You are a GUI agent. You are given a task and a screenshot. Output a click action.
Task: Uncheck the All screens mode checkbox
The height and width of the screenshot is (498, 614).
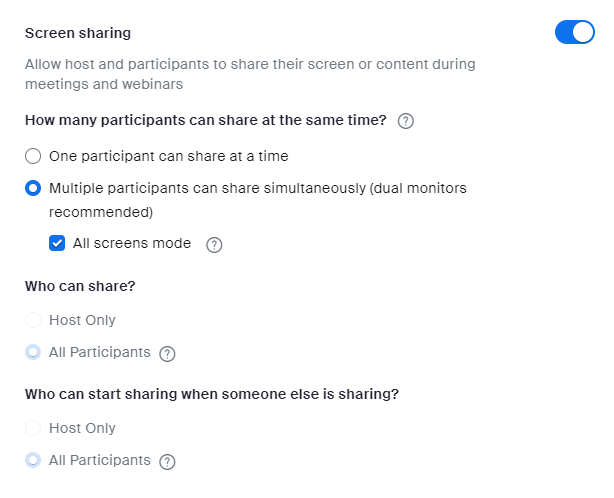[57, 243]
